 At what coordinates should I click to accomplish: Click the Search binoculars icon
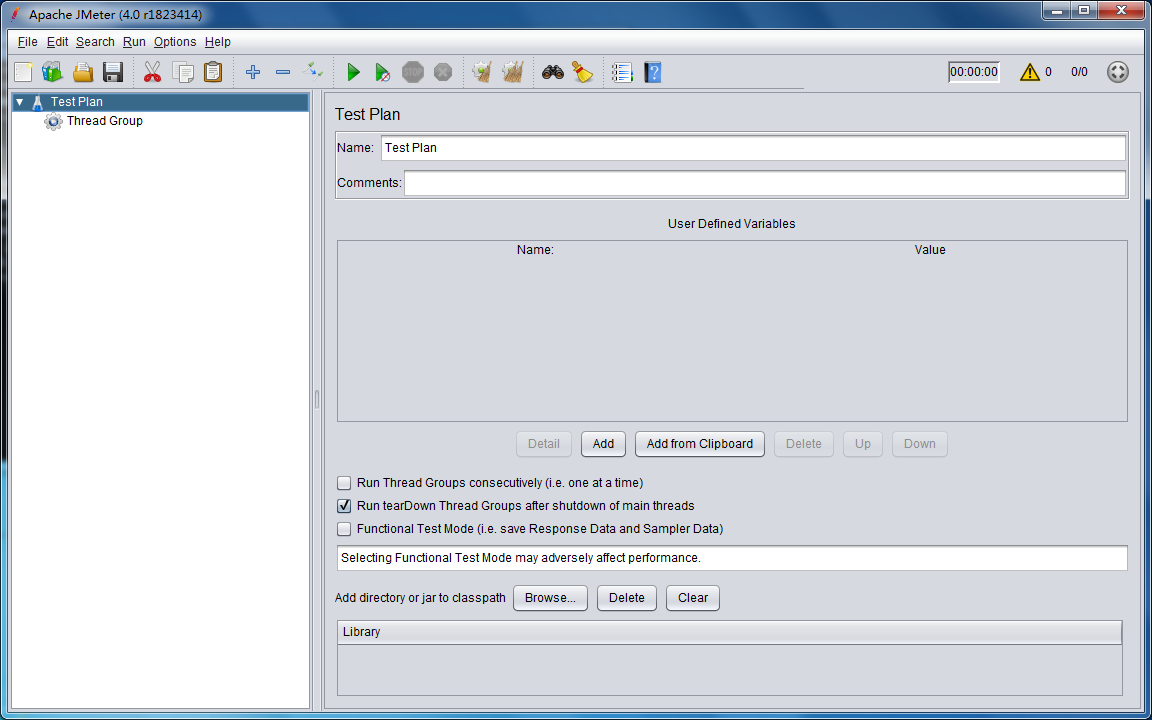click(552, 72)
